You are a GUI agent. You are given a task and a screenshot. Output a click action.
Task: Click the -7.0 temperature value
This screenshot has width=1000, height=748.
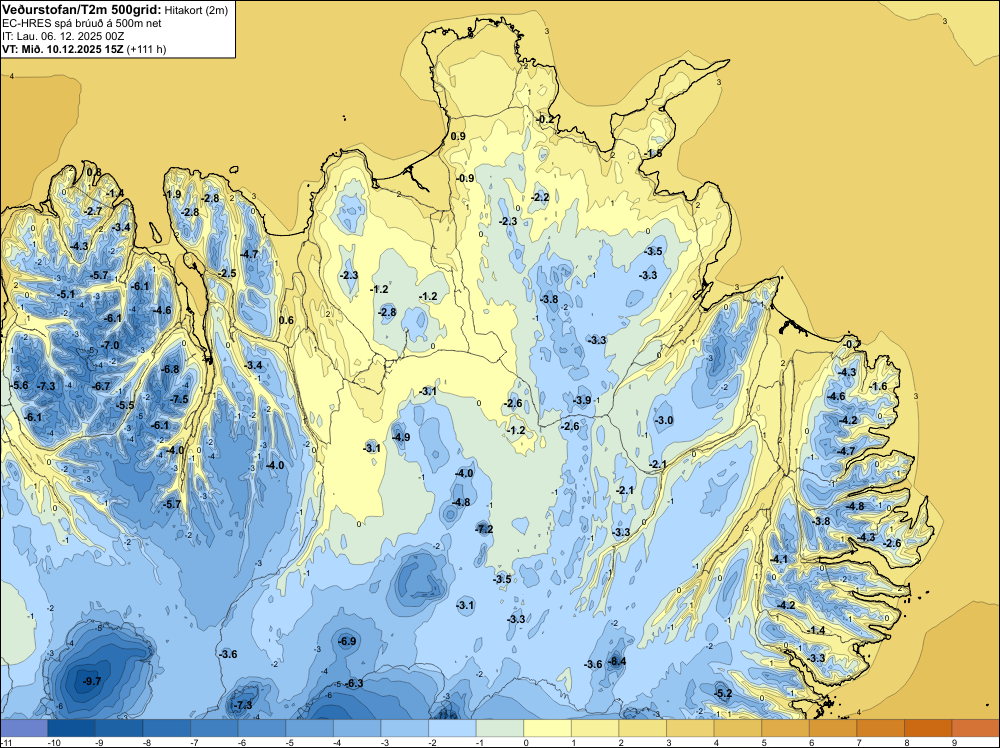click(x=110, y=345)
